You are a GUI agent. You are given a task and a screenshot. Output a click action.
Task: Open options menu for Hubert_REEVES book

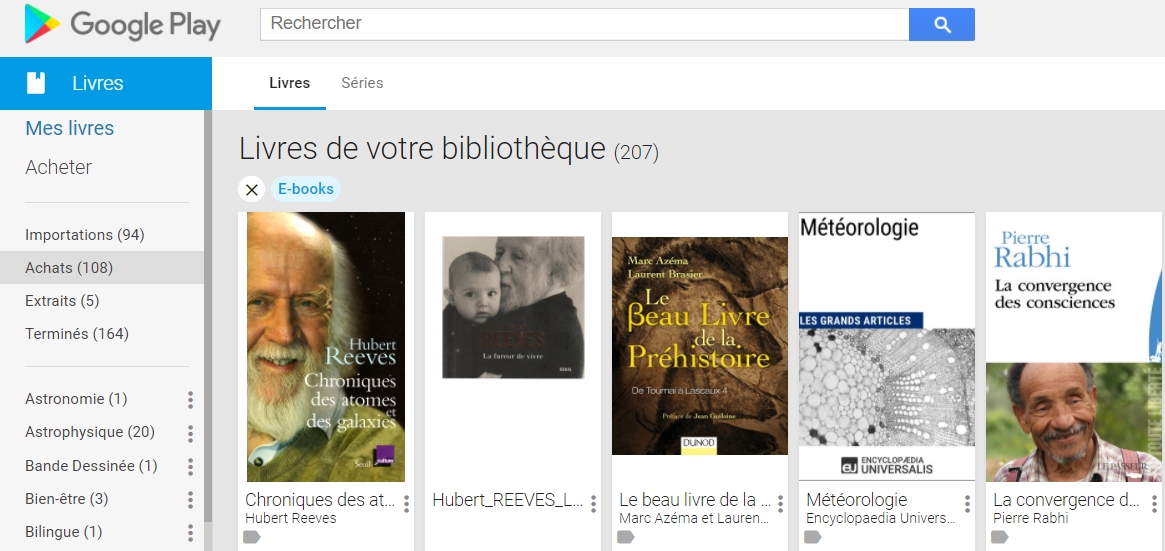(593, 504)
